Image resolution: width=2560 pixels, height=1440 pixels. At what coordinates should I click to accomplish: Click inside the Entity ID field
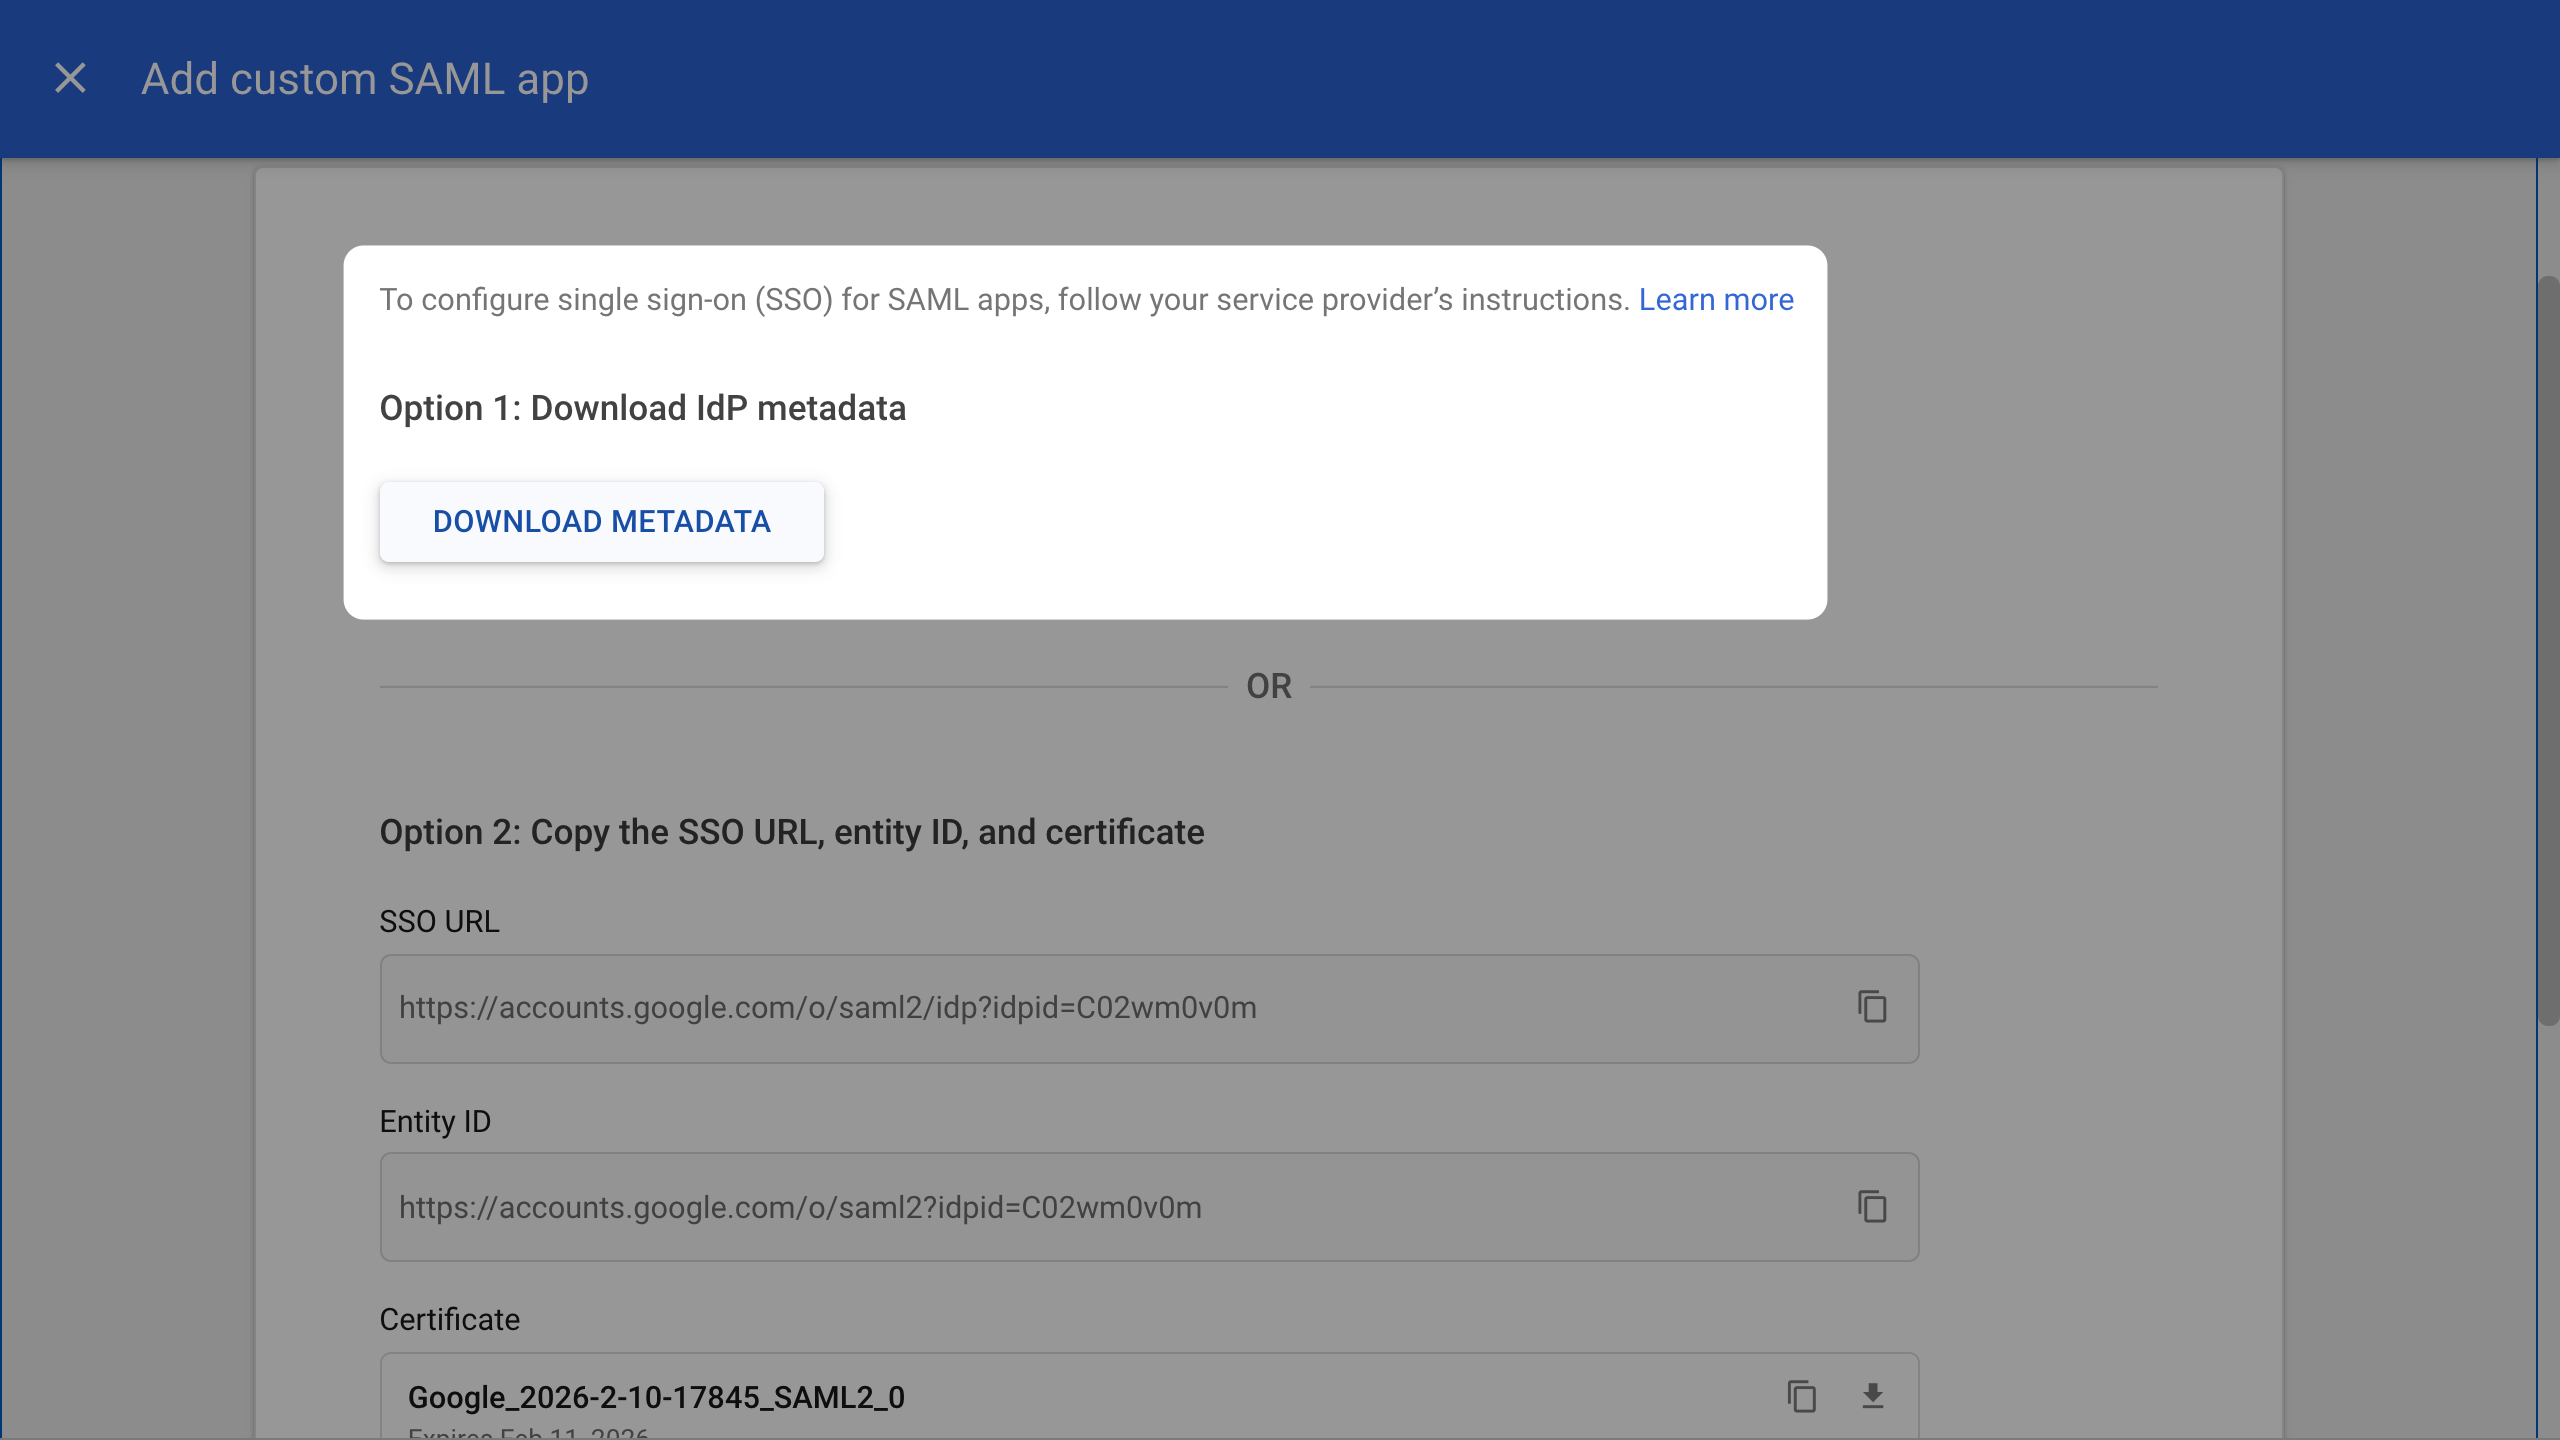tap(1000, 1208)
